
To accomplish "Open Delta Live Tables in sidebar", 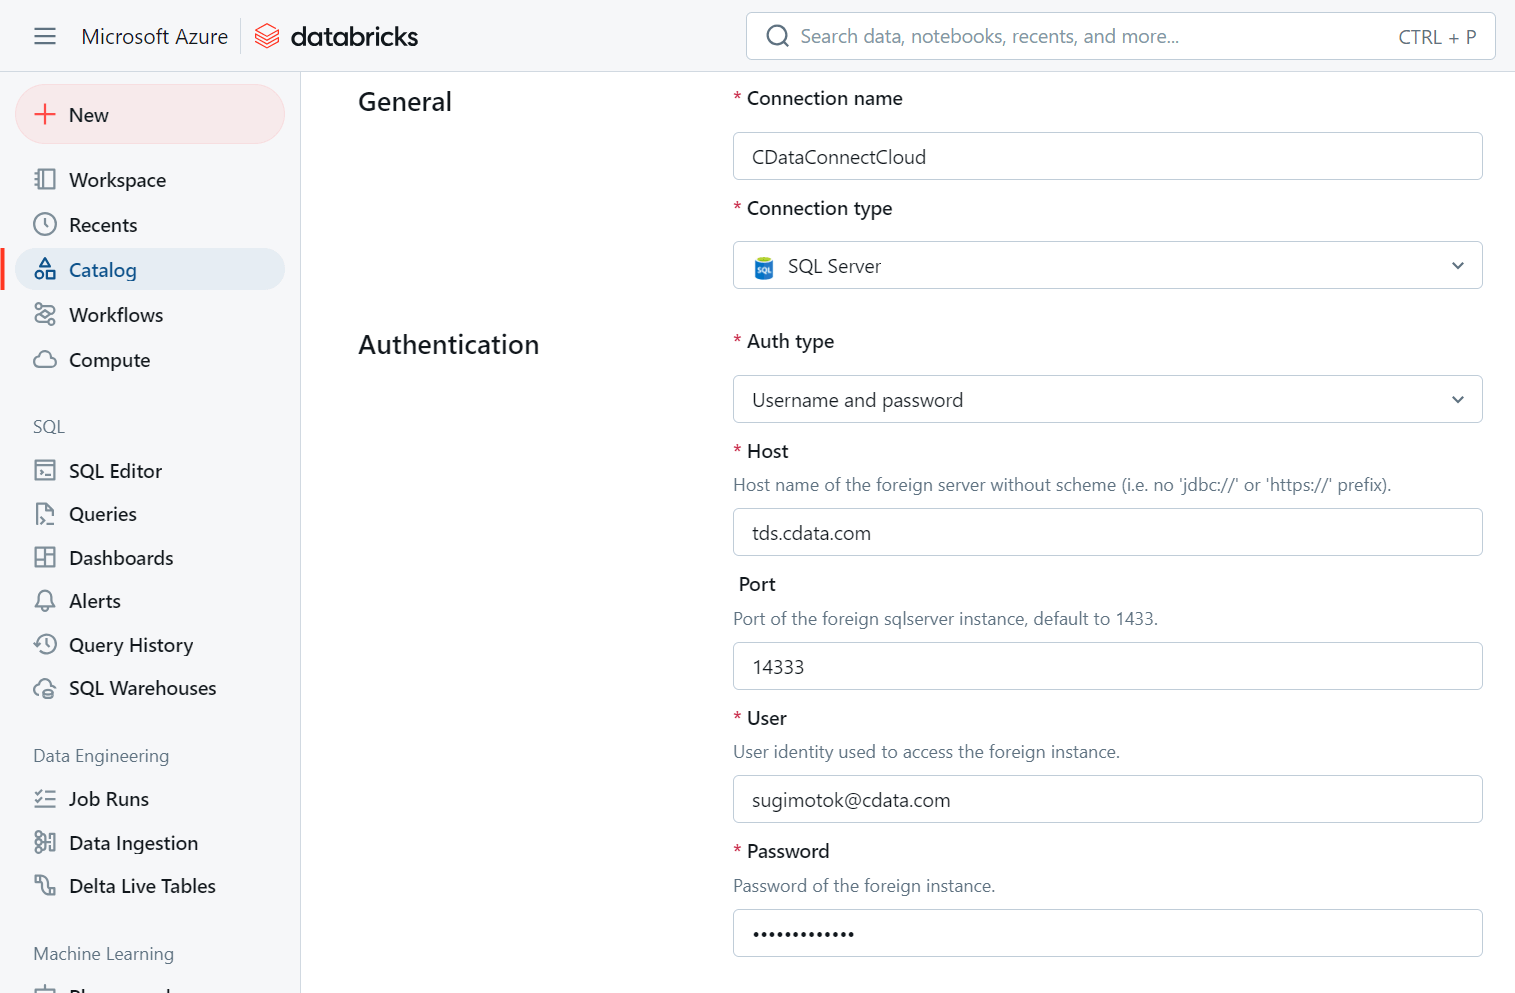I will click(150, 885).
